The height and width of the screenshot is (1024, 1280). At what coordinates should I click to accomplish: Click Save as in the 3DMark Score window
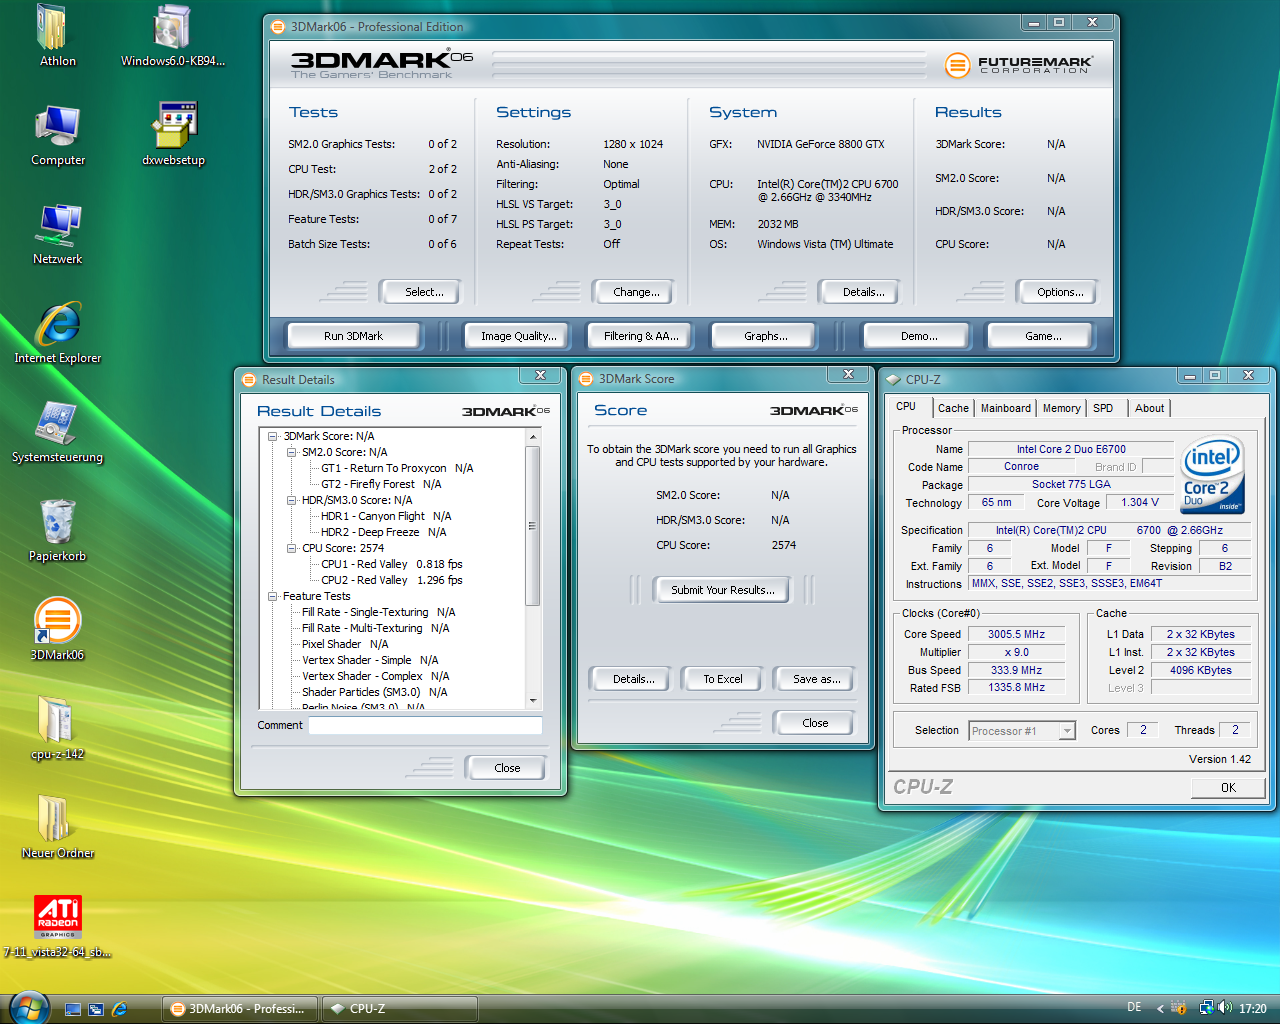point(817,679)
